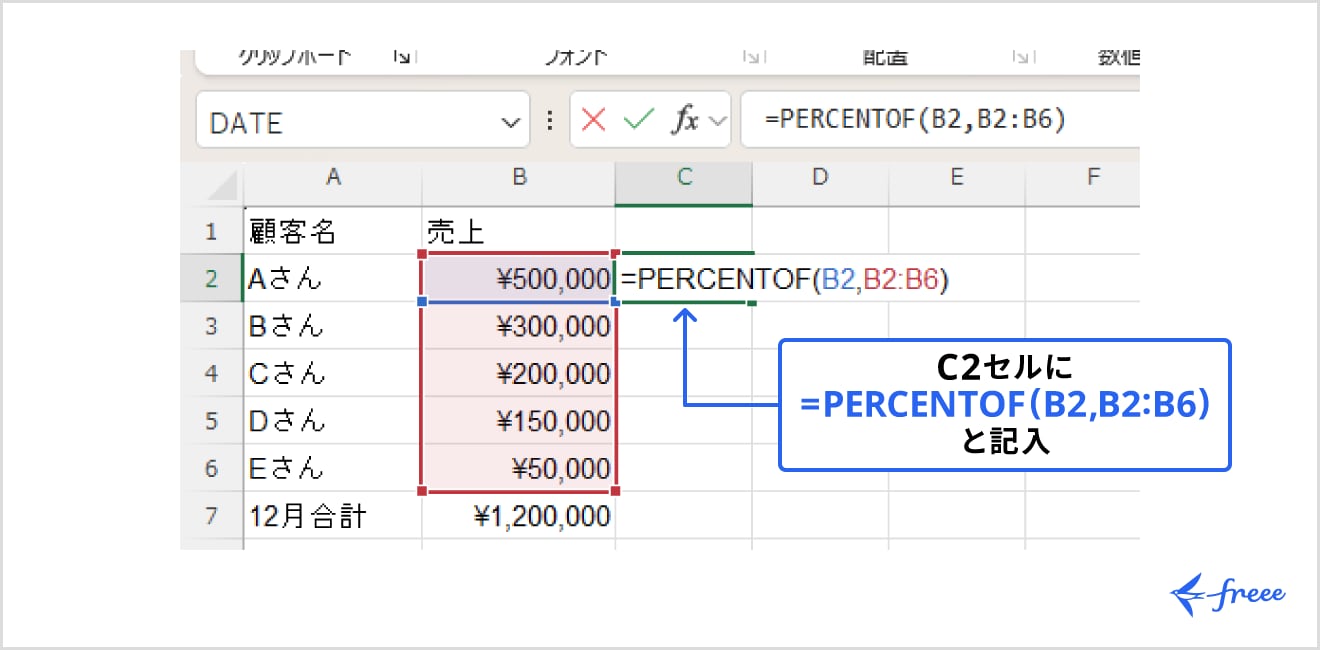Select row 7 header
This screenshot has height=650, width=1320.
pos(212,516)
